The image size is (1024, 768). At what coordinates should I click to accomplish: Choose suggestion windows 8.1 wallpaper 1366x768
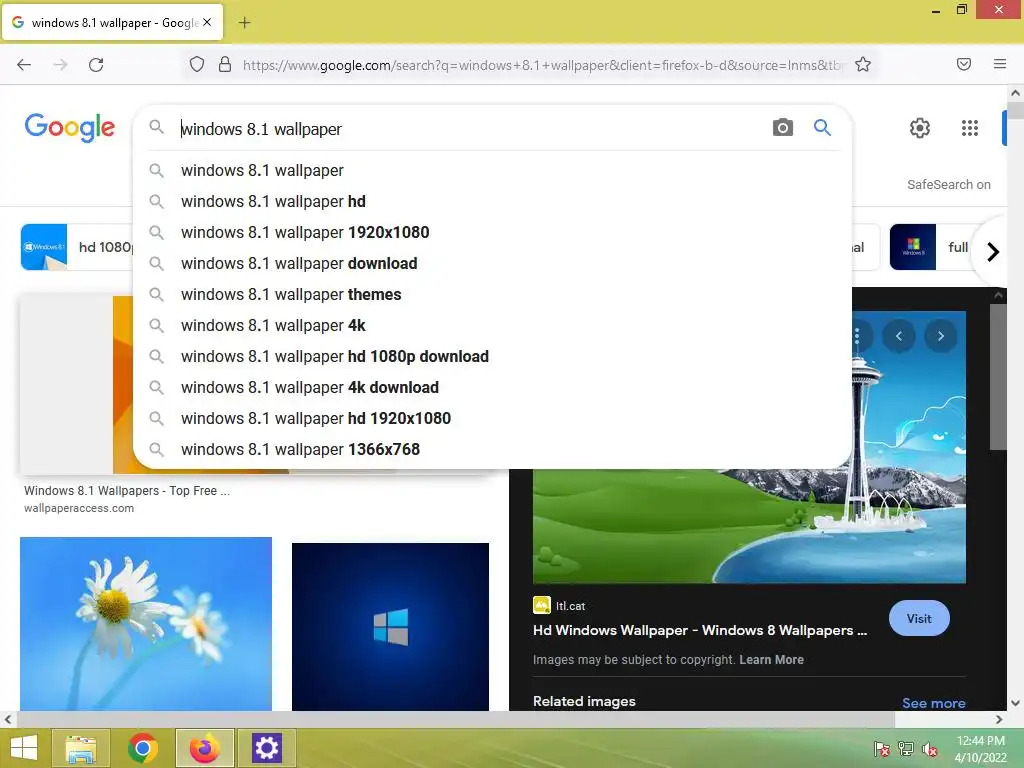(493, 449)
